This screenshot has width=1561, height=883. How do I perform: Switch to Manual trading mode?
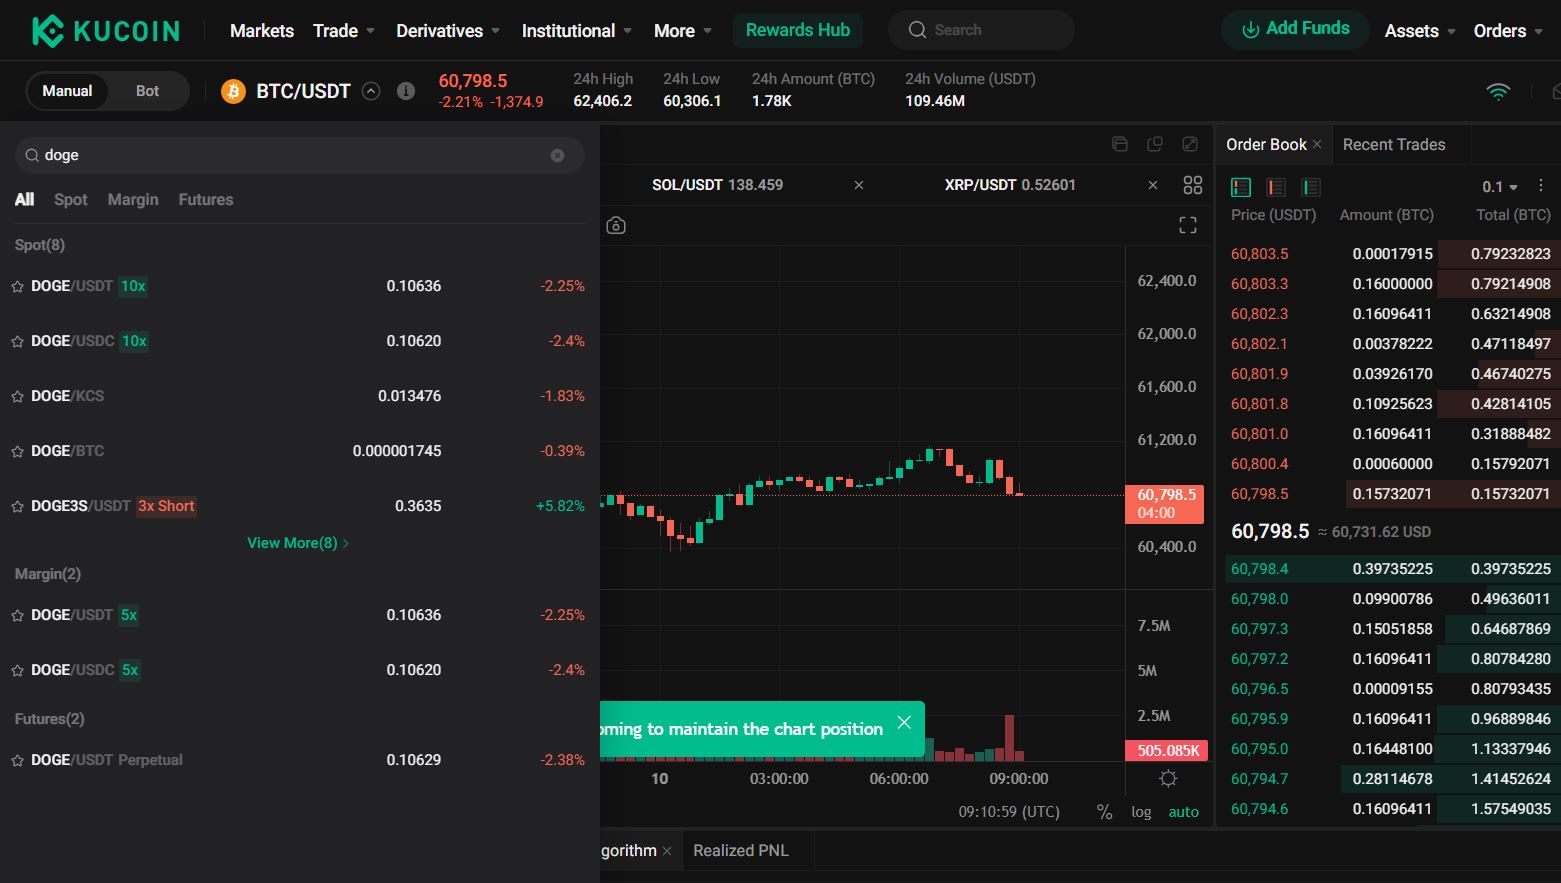(x=67, y=91)
